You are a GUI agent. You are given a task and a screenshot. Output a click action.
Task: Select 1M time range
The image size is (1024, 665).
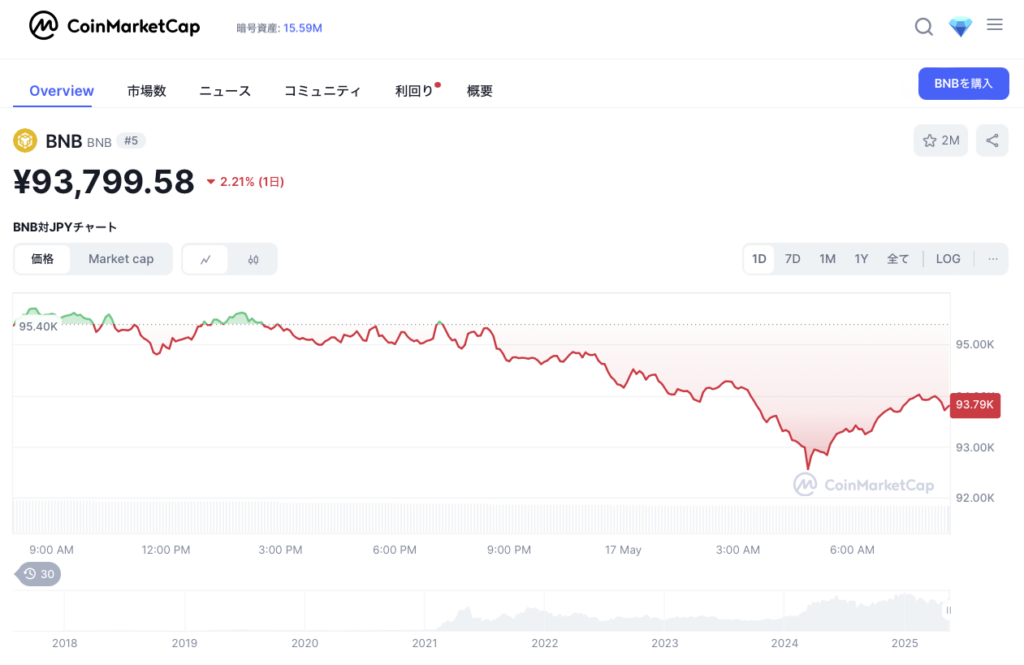click(x=827, y=259)
